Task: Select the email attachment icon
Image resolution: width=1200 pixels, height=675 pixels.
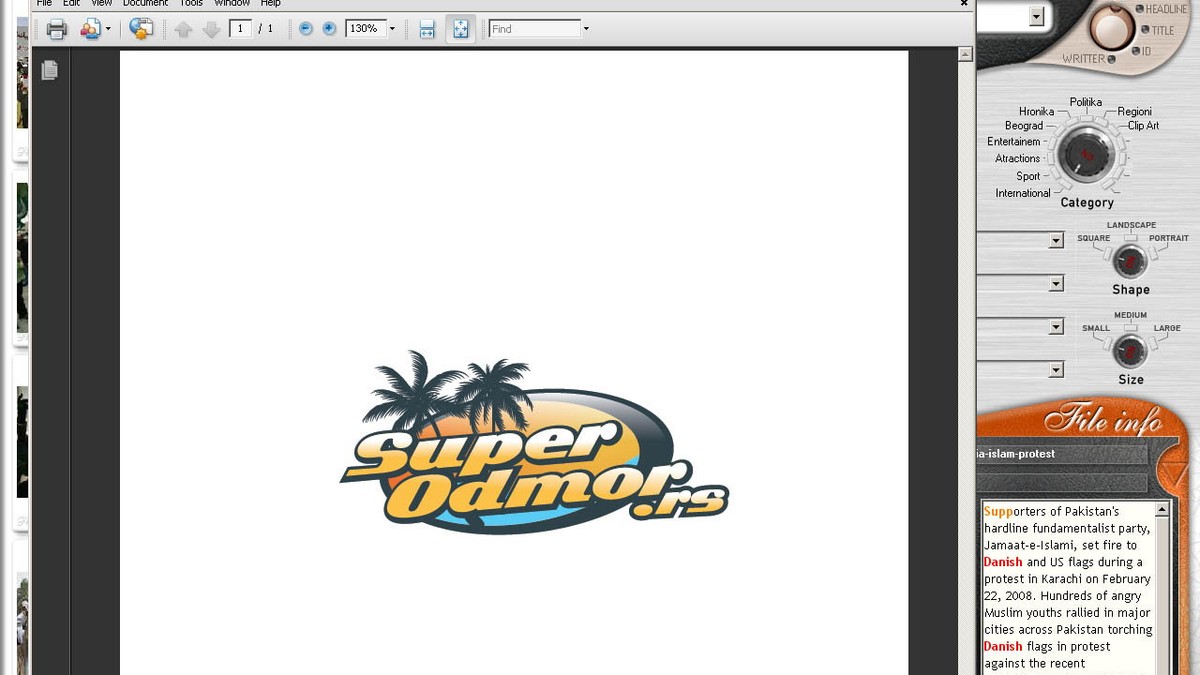Action: 88,29
